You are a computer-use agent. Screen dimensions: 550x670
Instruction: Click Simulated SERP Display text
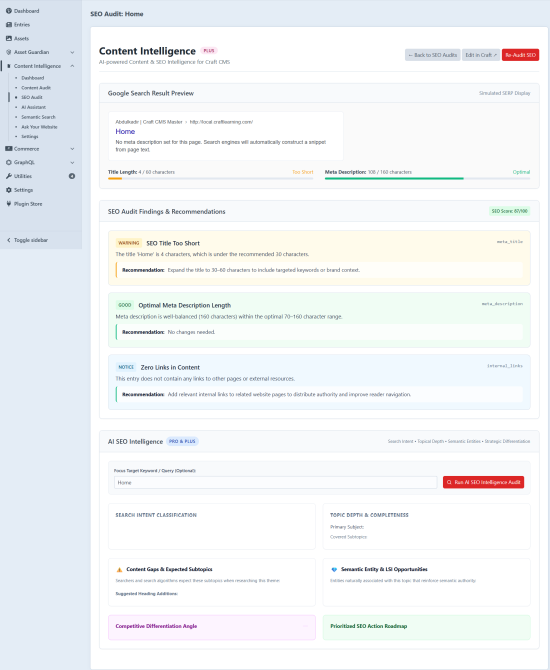(505, 93)
